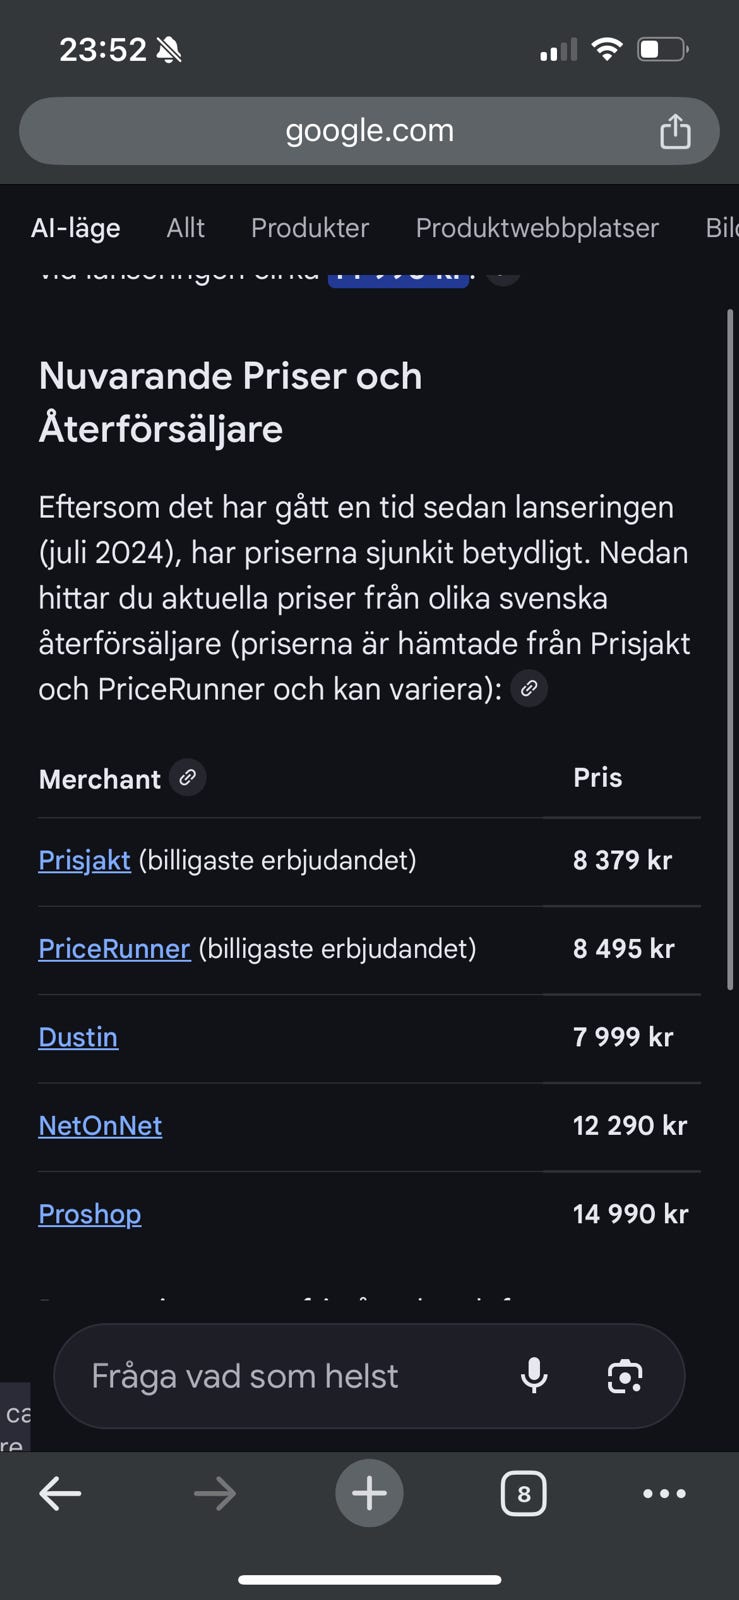The image size is (739, 1600).
Task: Go back with the left arrow
Action: coord(60,1494)
